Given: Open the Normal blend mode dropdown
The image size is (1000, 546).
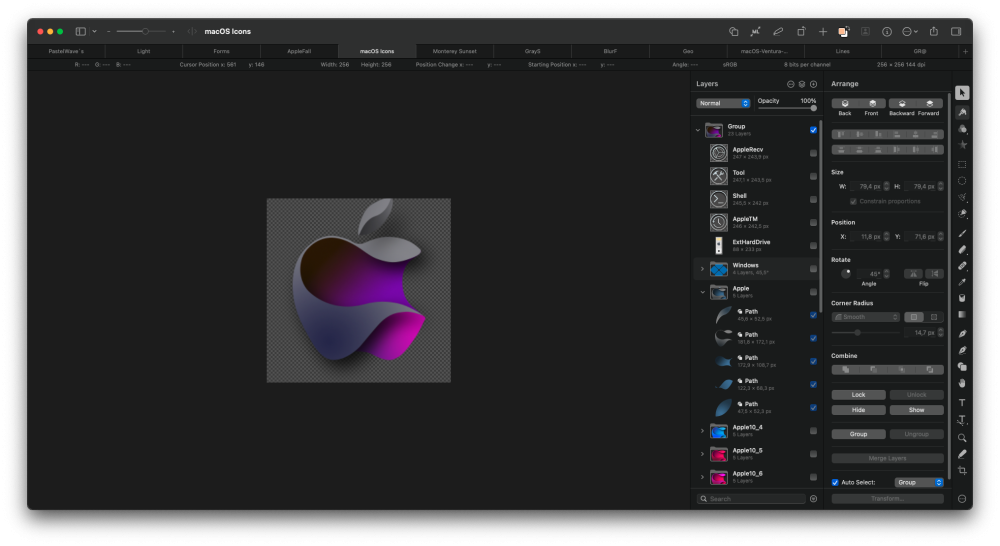Looking at the screenshot, I should coord(723,103).
